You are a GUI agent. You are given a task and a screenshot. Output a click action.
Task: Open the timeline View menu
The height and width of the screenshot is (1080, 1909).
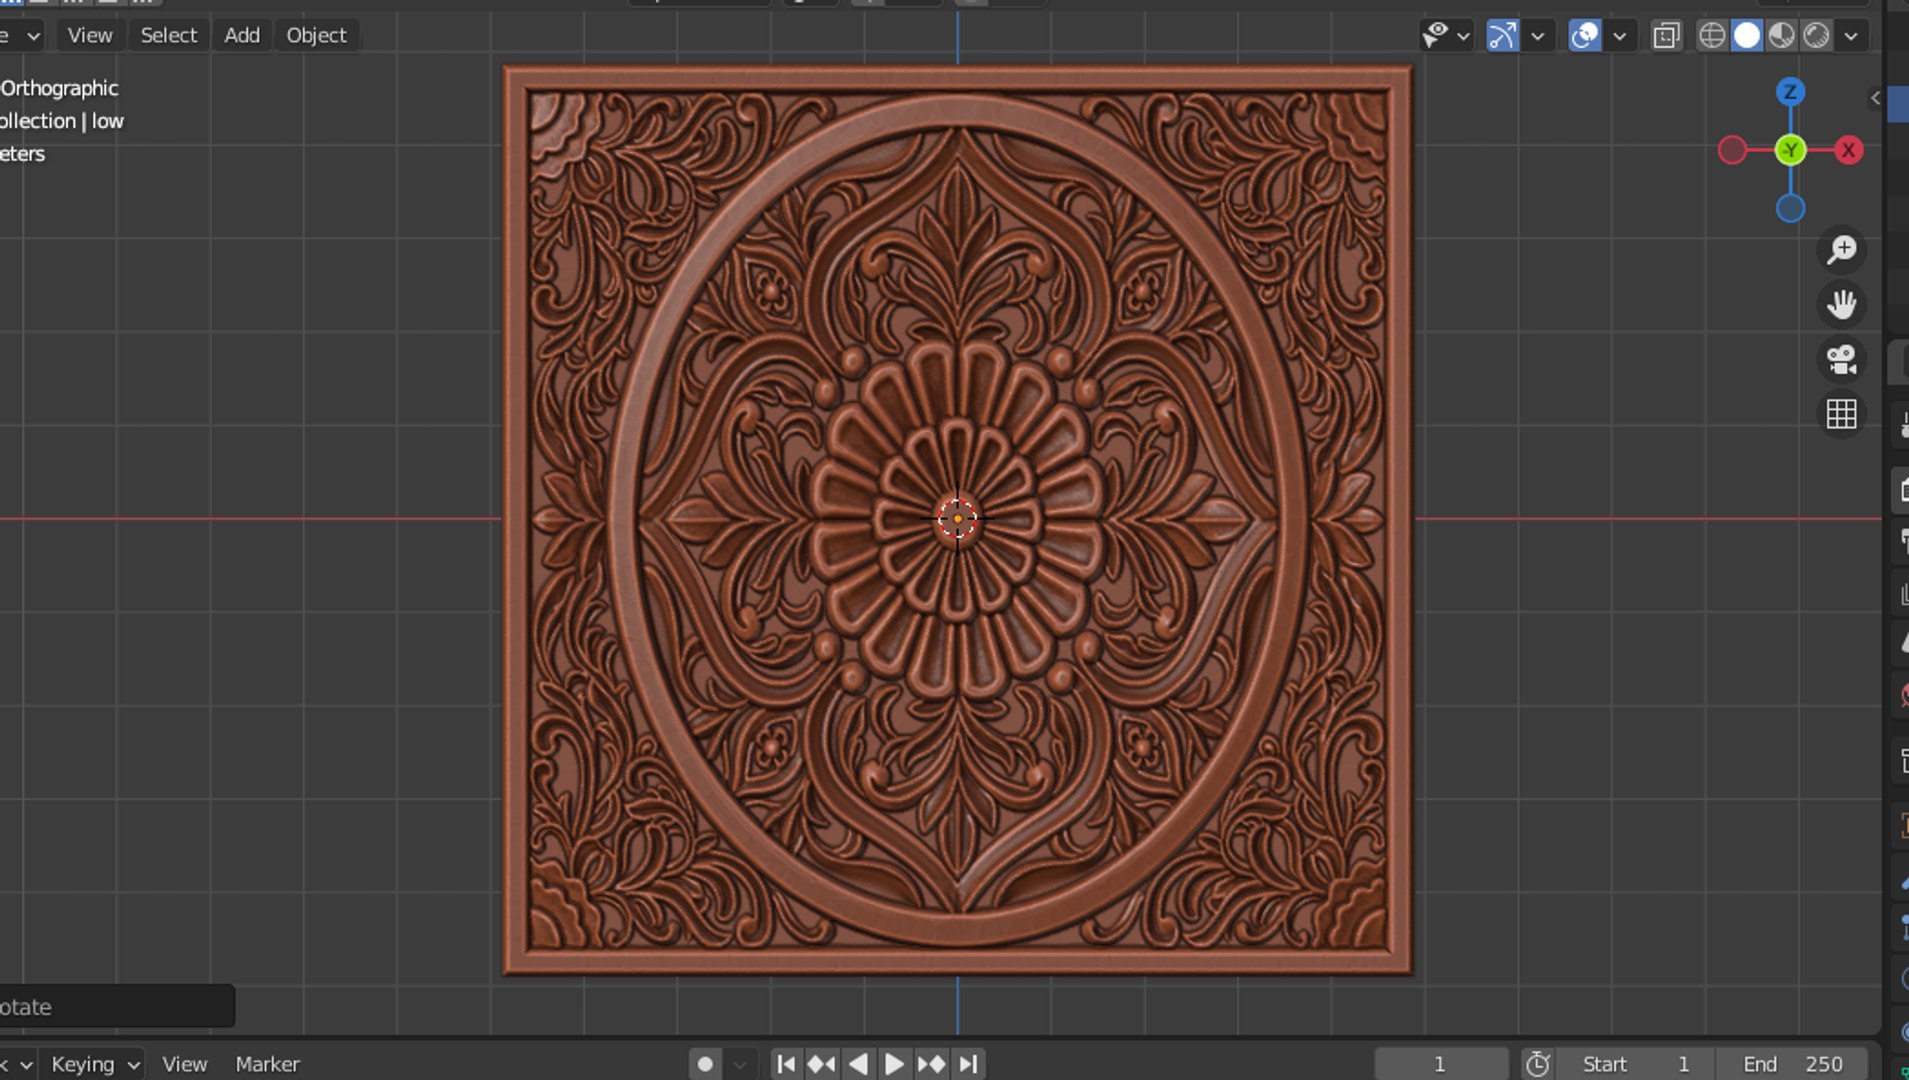tap(184, 1064)
